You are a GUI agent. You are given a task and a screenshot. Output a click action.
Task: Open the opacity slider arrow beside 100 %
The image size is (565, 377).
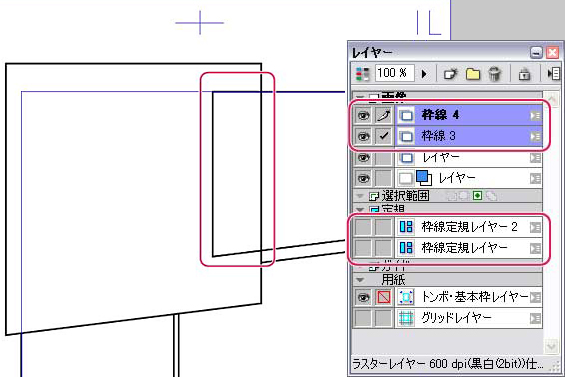(x=424, y=74)
